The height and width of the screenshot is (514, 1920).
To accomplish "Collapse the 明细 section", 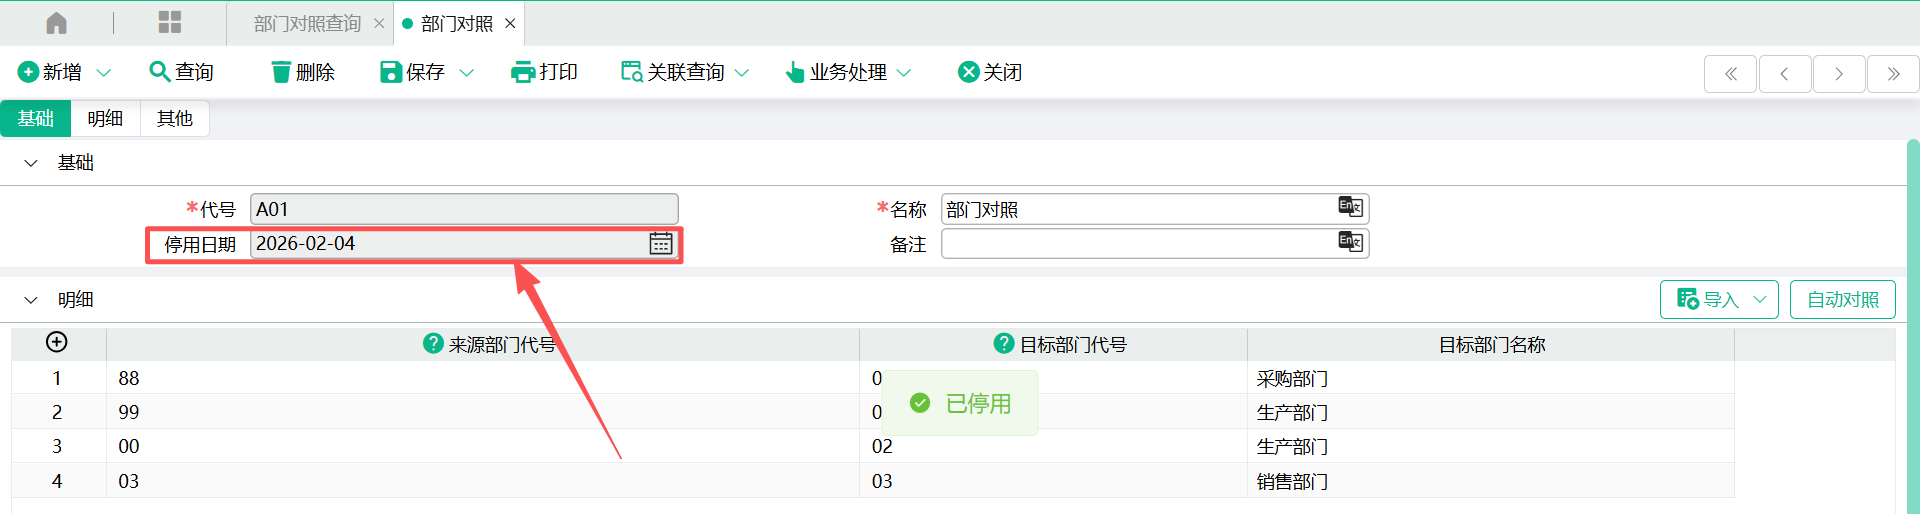I will 31,300.
